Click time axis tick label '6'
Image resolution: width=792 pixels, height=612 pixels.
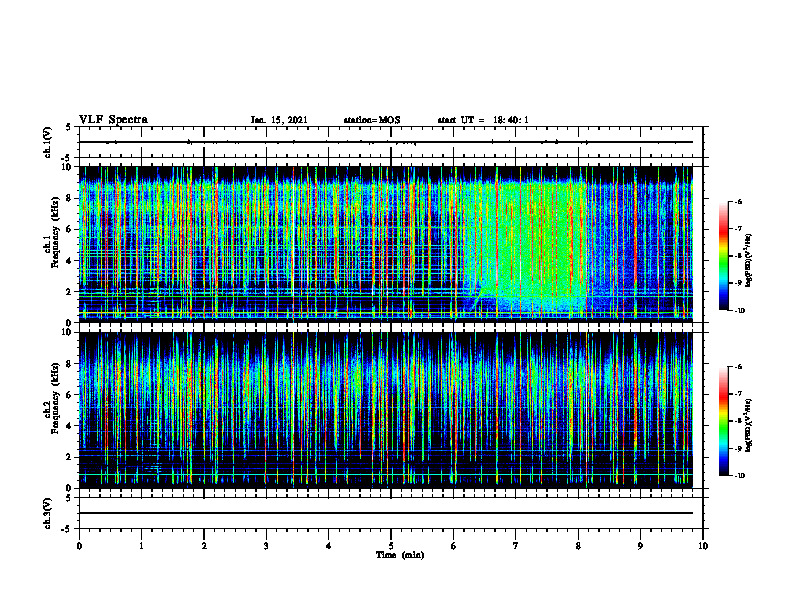point(454,546)
